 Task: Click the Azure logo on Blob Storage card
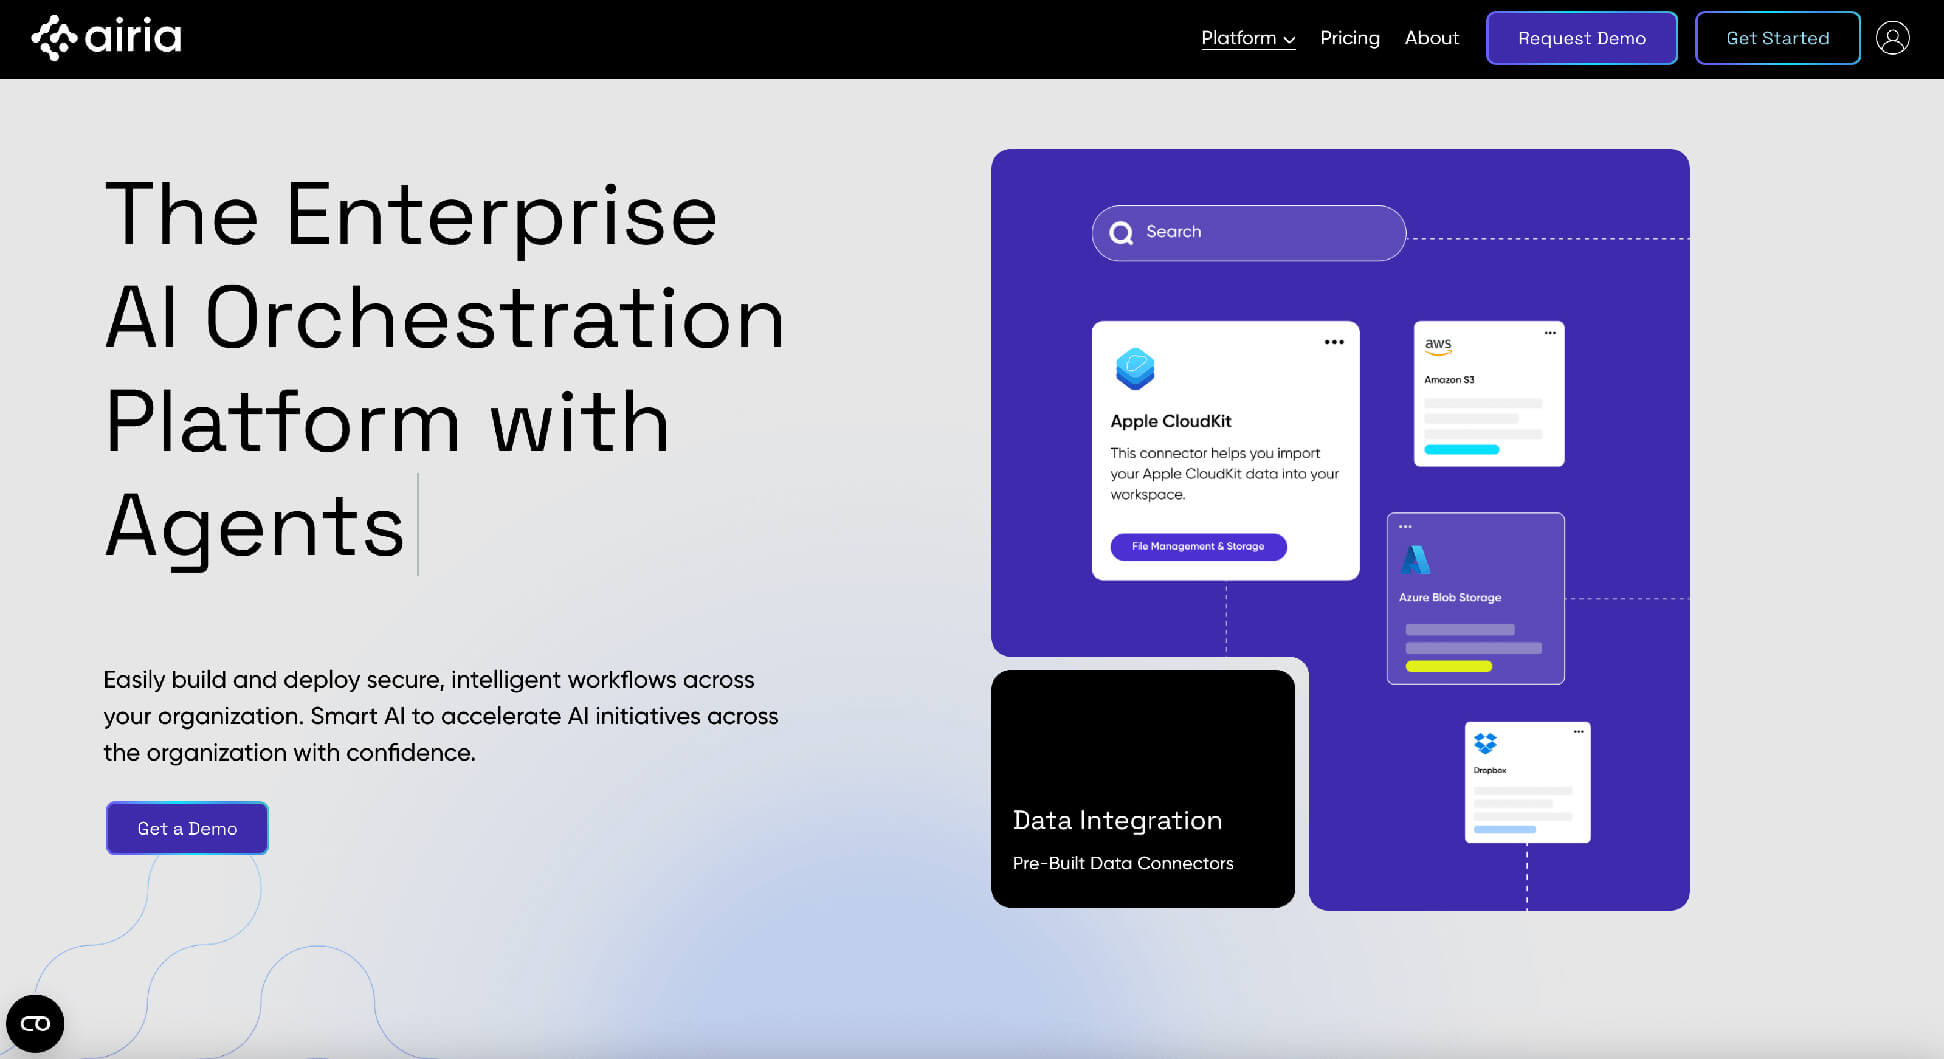[1415, 559]
